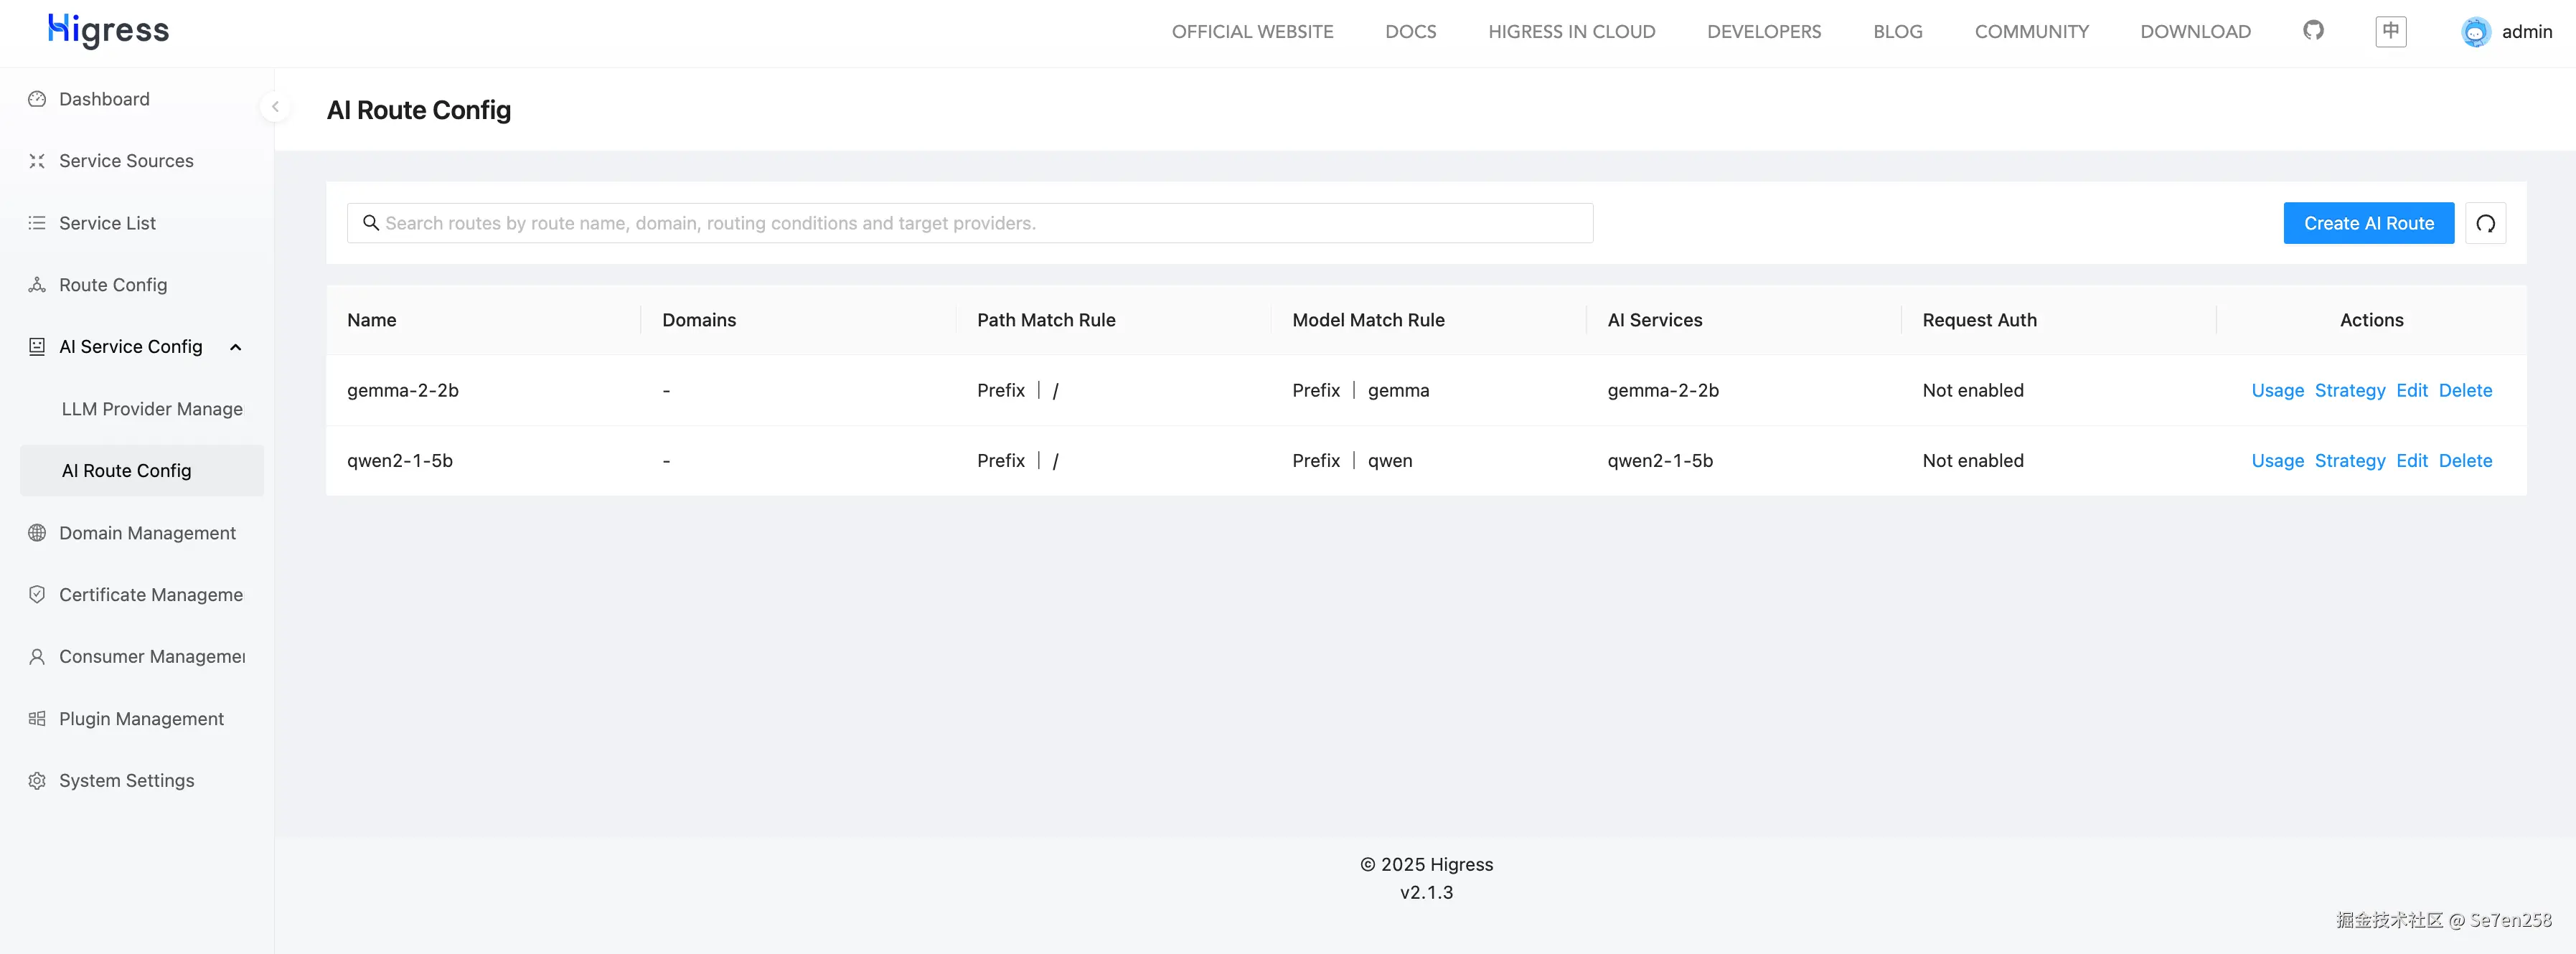
Task: Delete the qwen2-1-5b route
Action: pos(2465,461)
